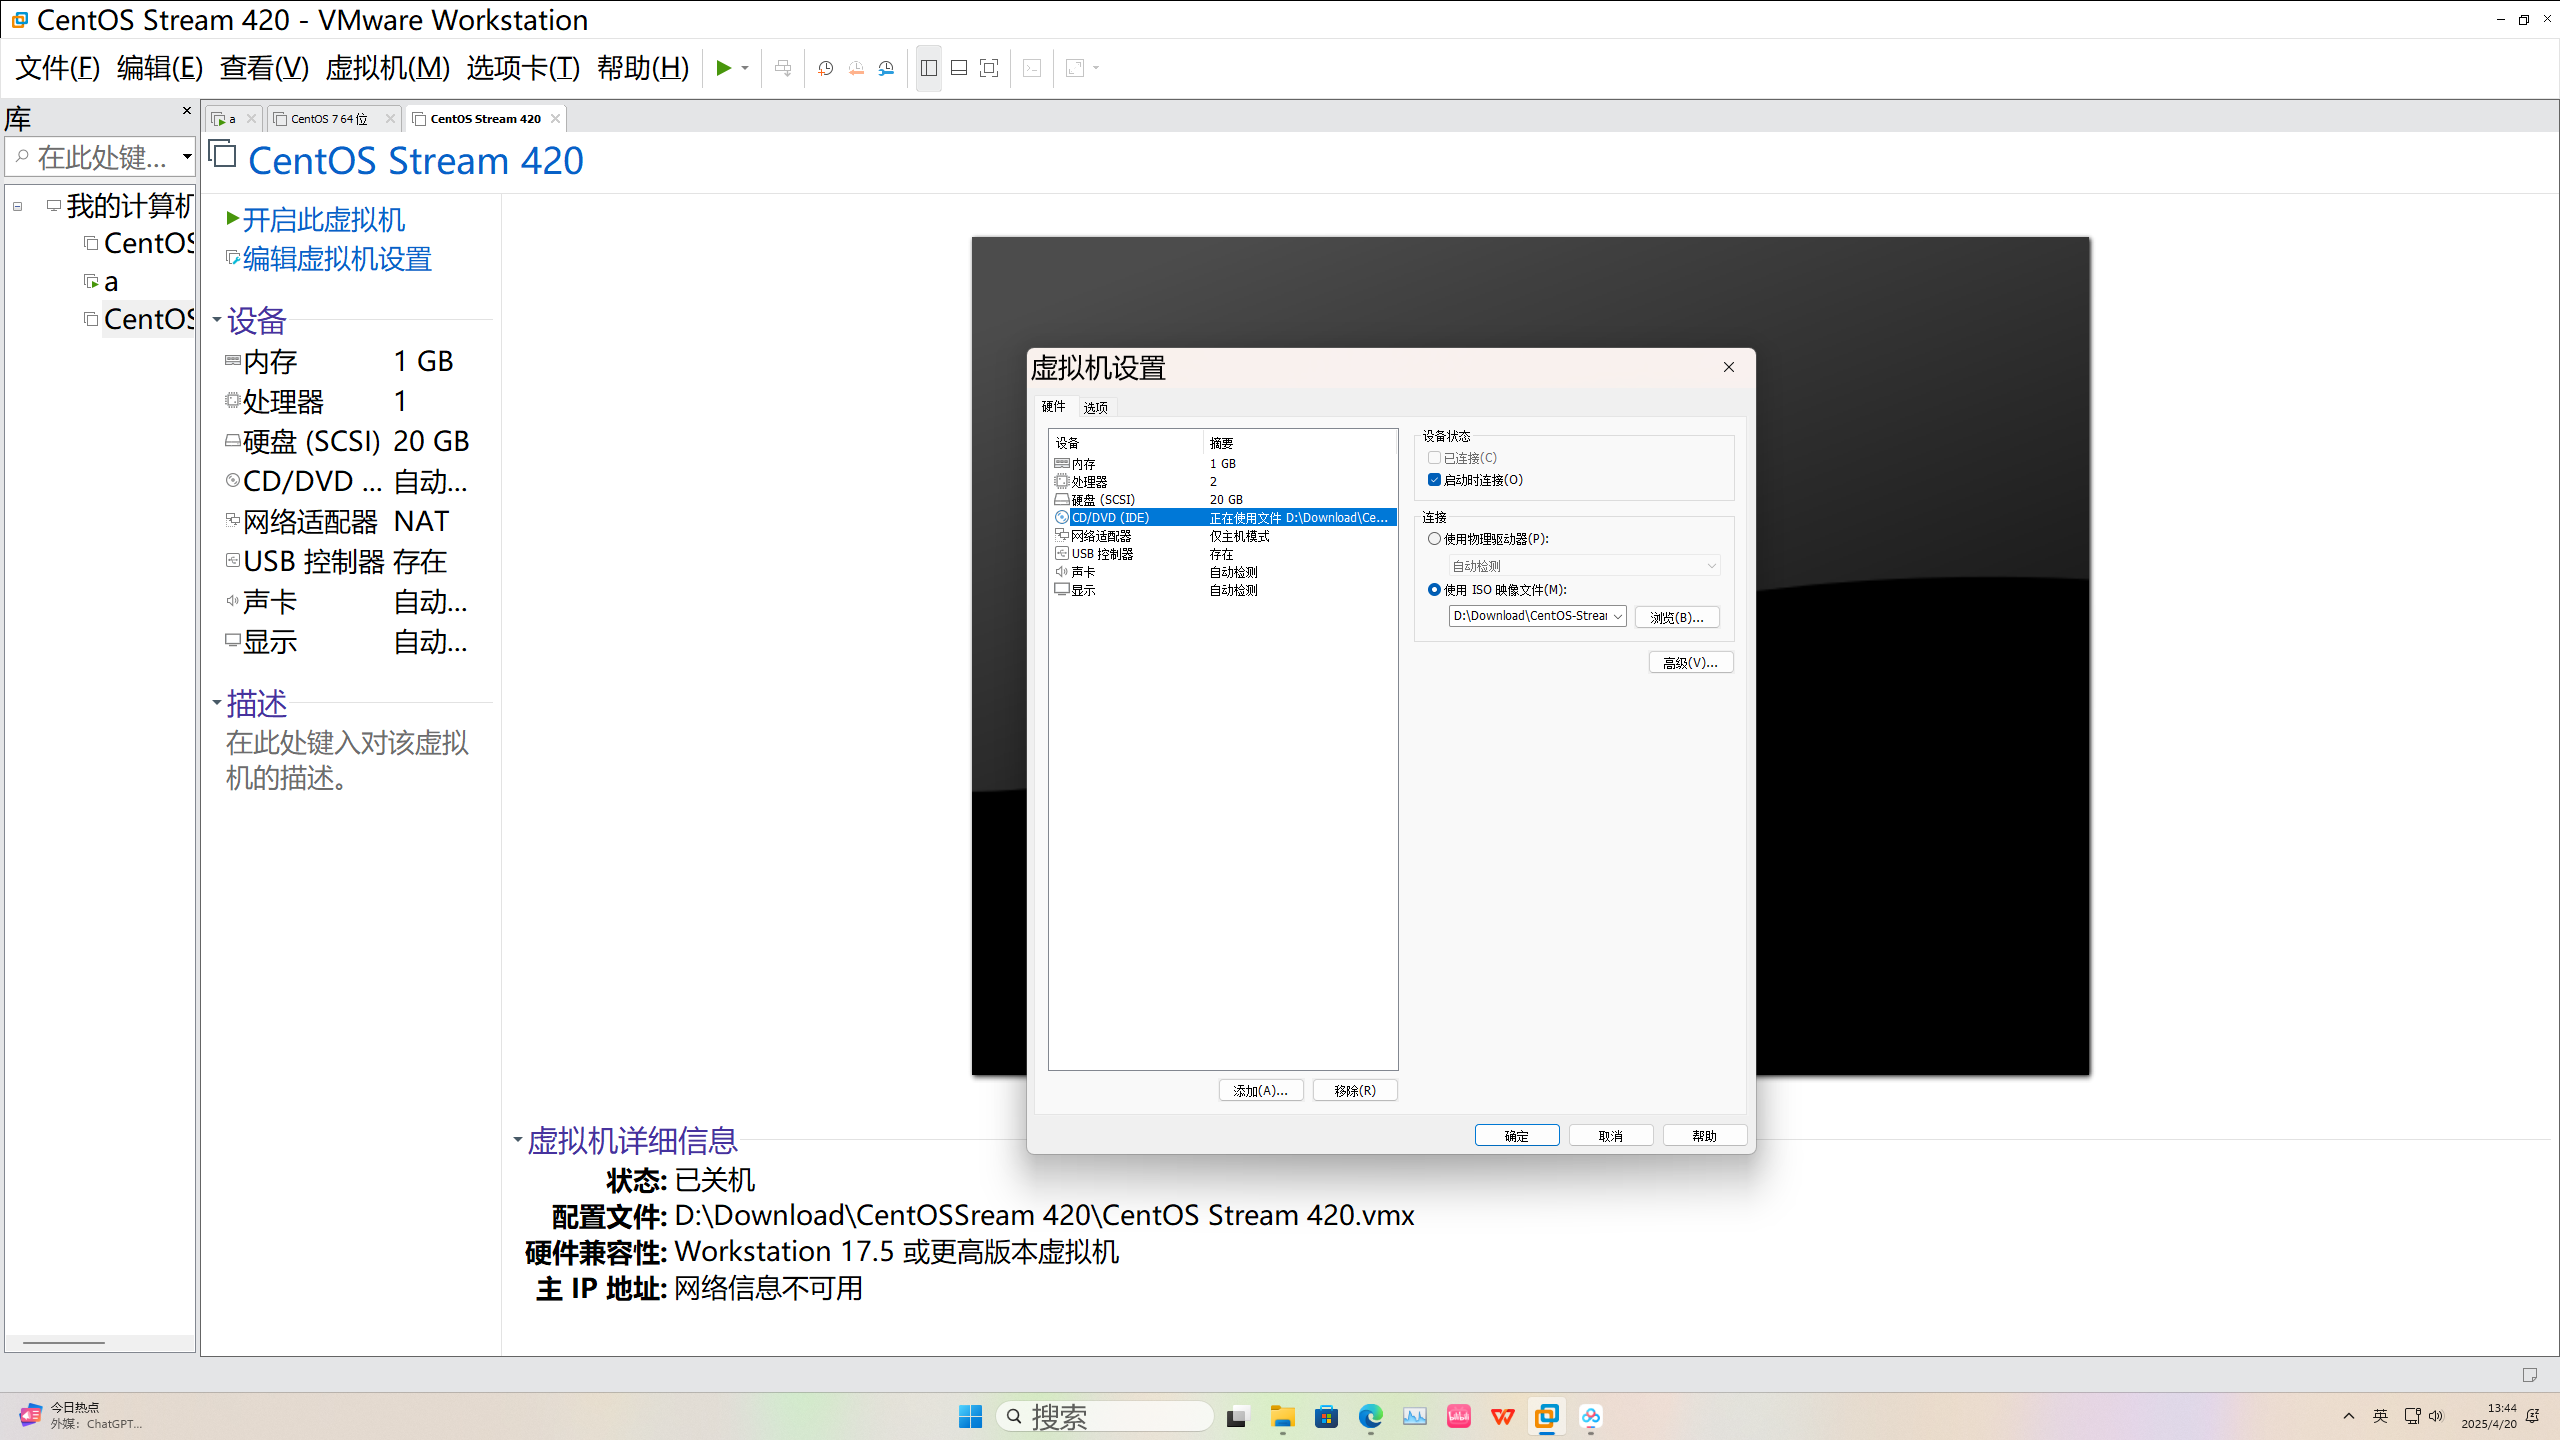Click the 开启此虚拟机 link

[x=322, y=219]
